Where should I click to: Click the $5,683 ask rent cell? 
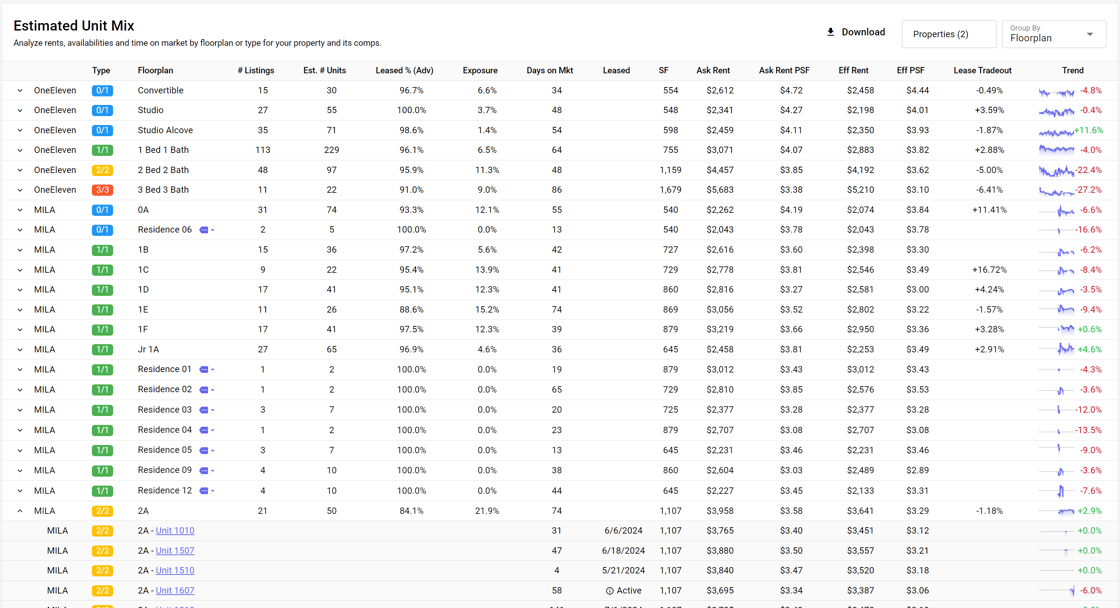(718, 190)
